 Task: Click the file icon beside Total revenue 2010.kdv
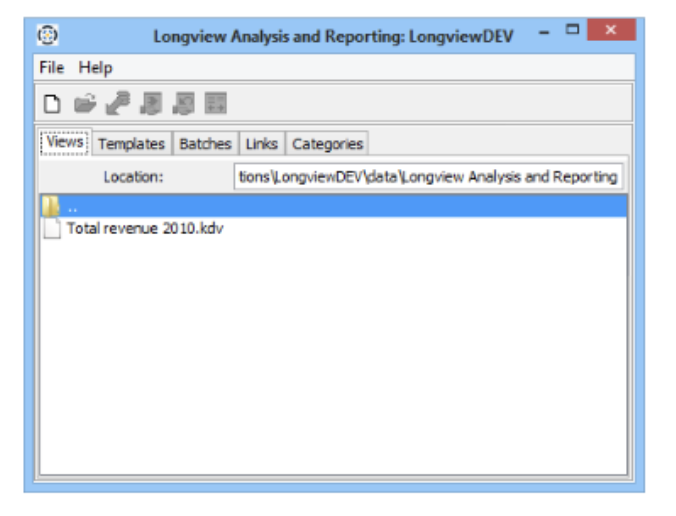[52, 229]
